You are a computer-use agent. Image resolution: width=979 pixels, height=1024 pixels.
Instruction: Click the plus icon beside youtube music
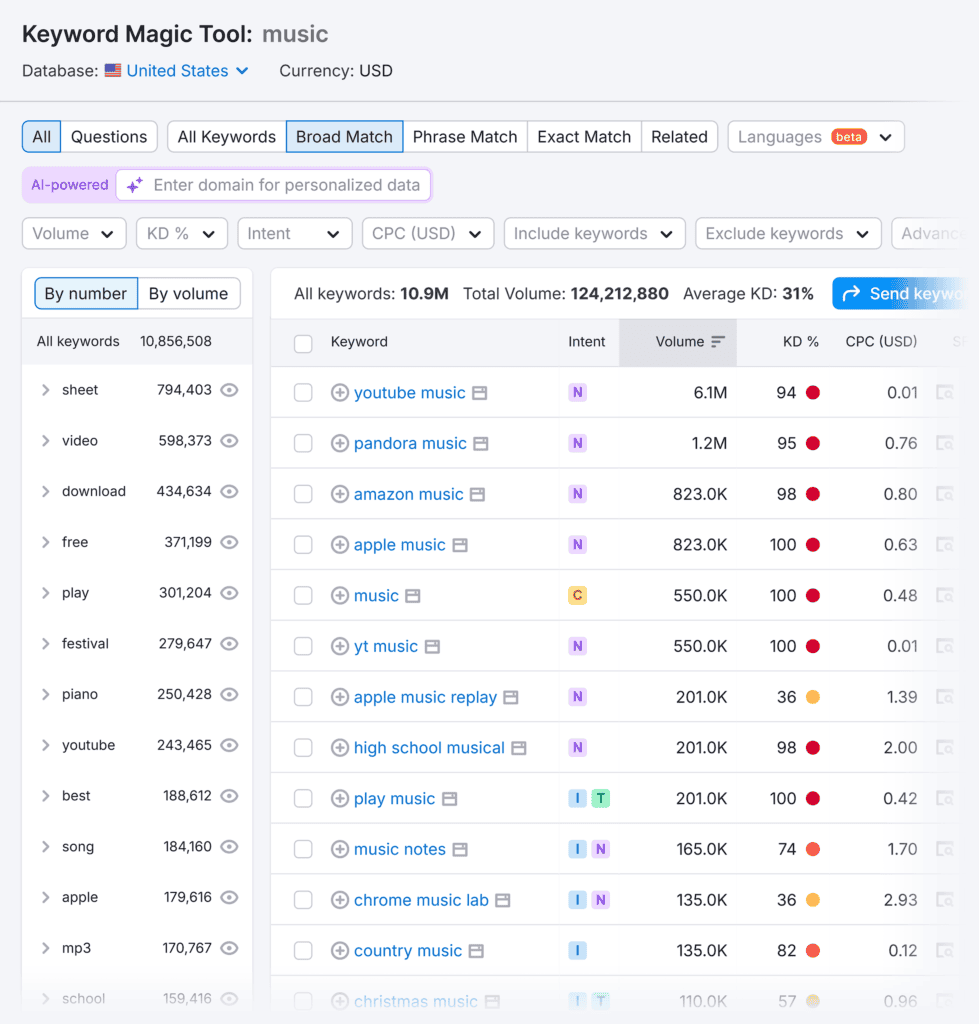(340, 393)
